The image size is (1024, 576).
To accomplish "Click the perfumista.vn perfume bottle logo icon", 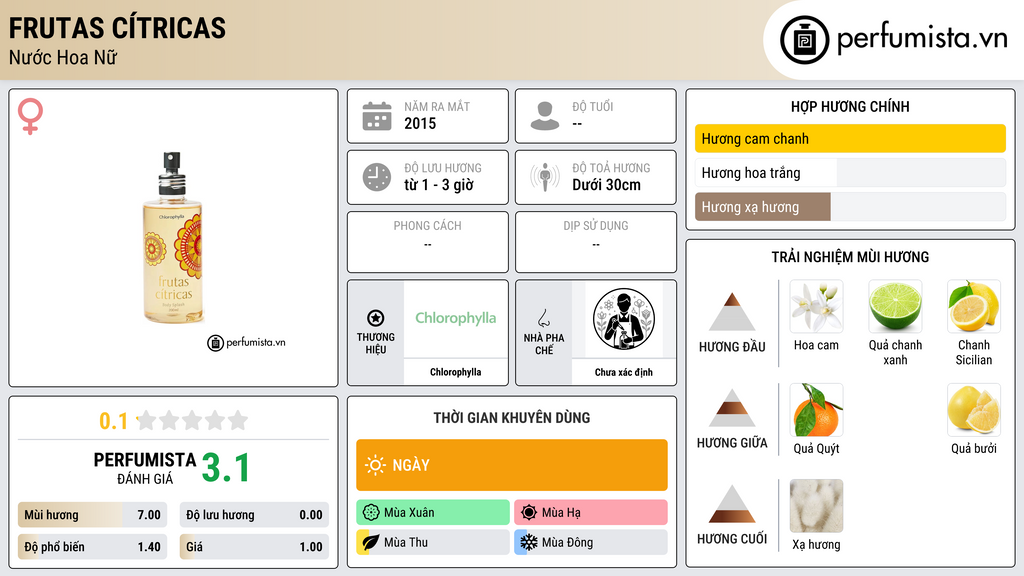I will pyautogui.click(x=804, y=40).
